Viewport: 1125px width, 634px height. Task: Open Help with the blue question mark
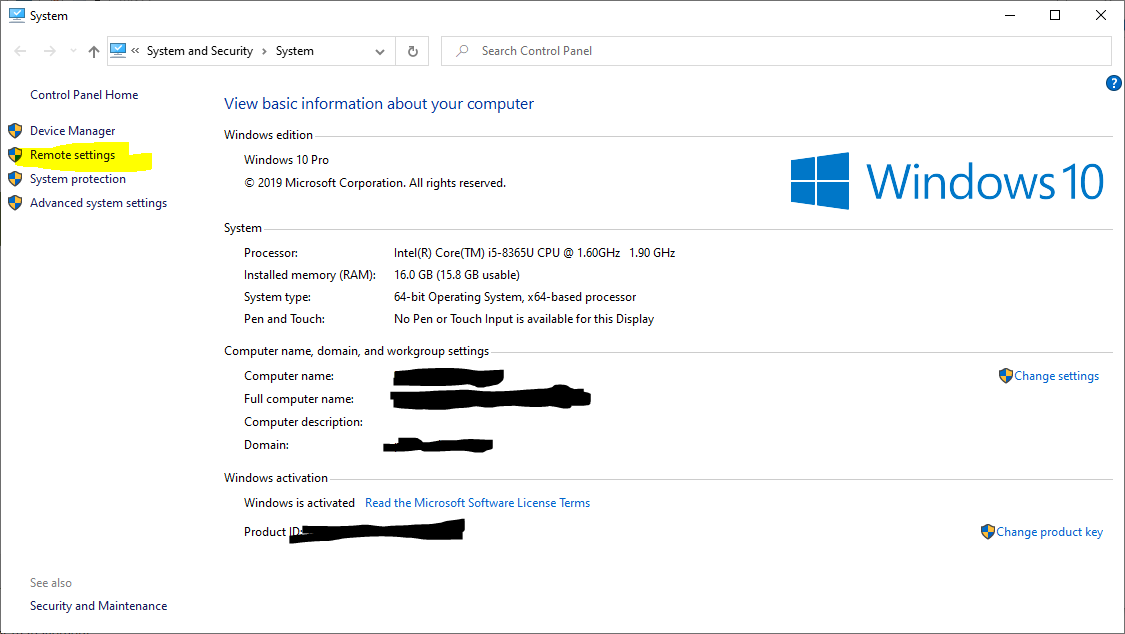pyautogui.click(x=1114, y=83)
